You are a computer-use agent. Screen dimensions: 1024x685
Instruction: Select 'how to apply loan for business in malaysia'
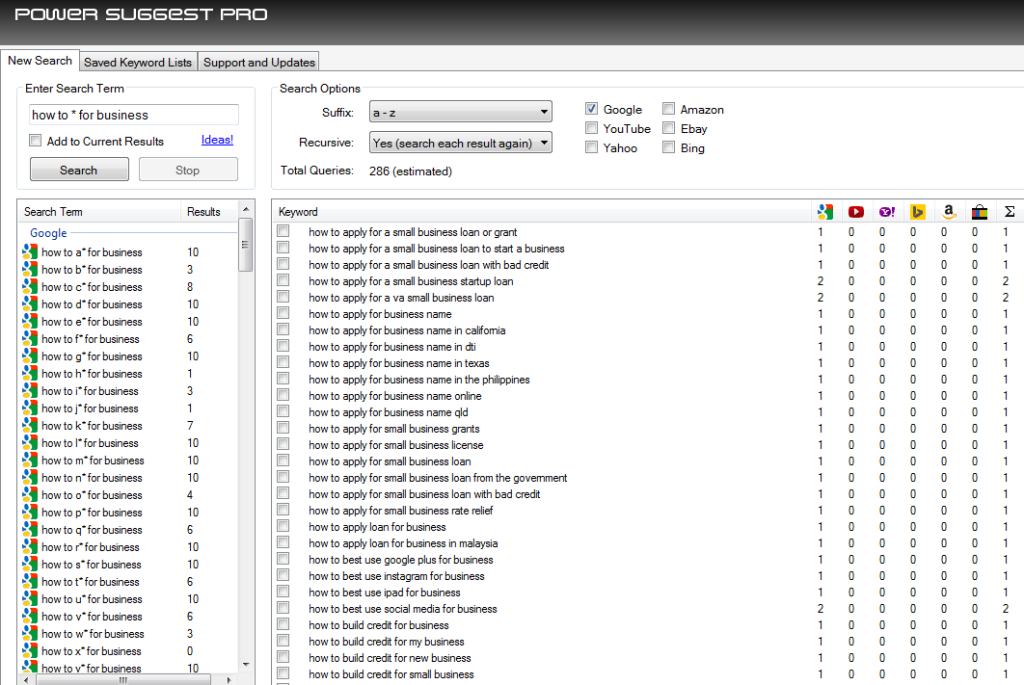coord(403,543)
